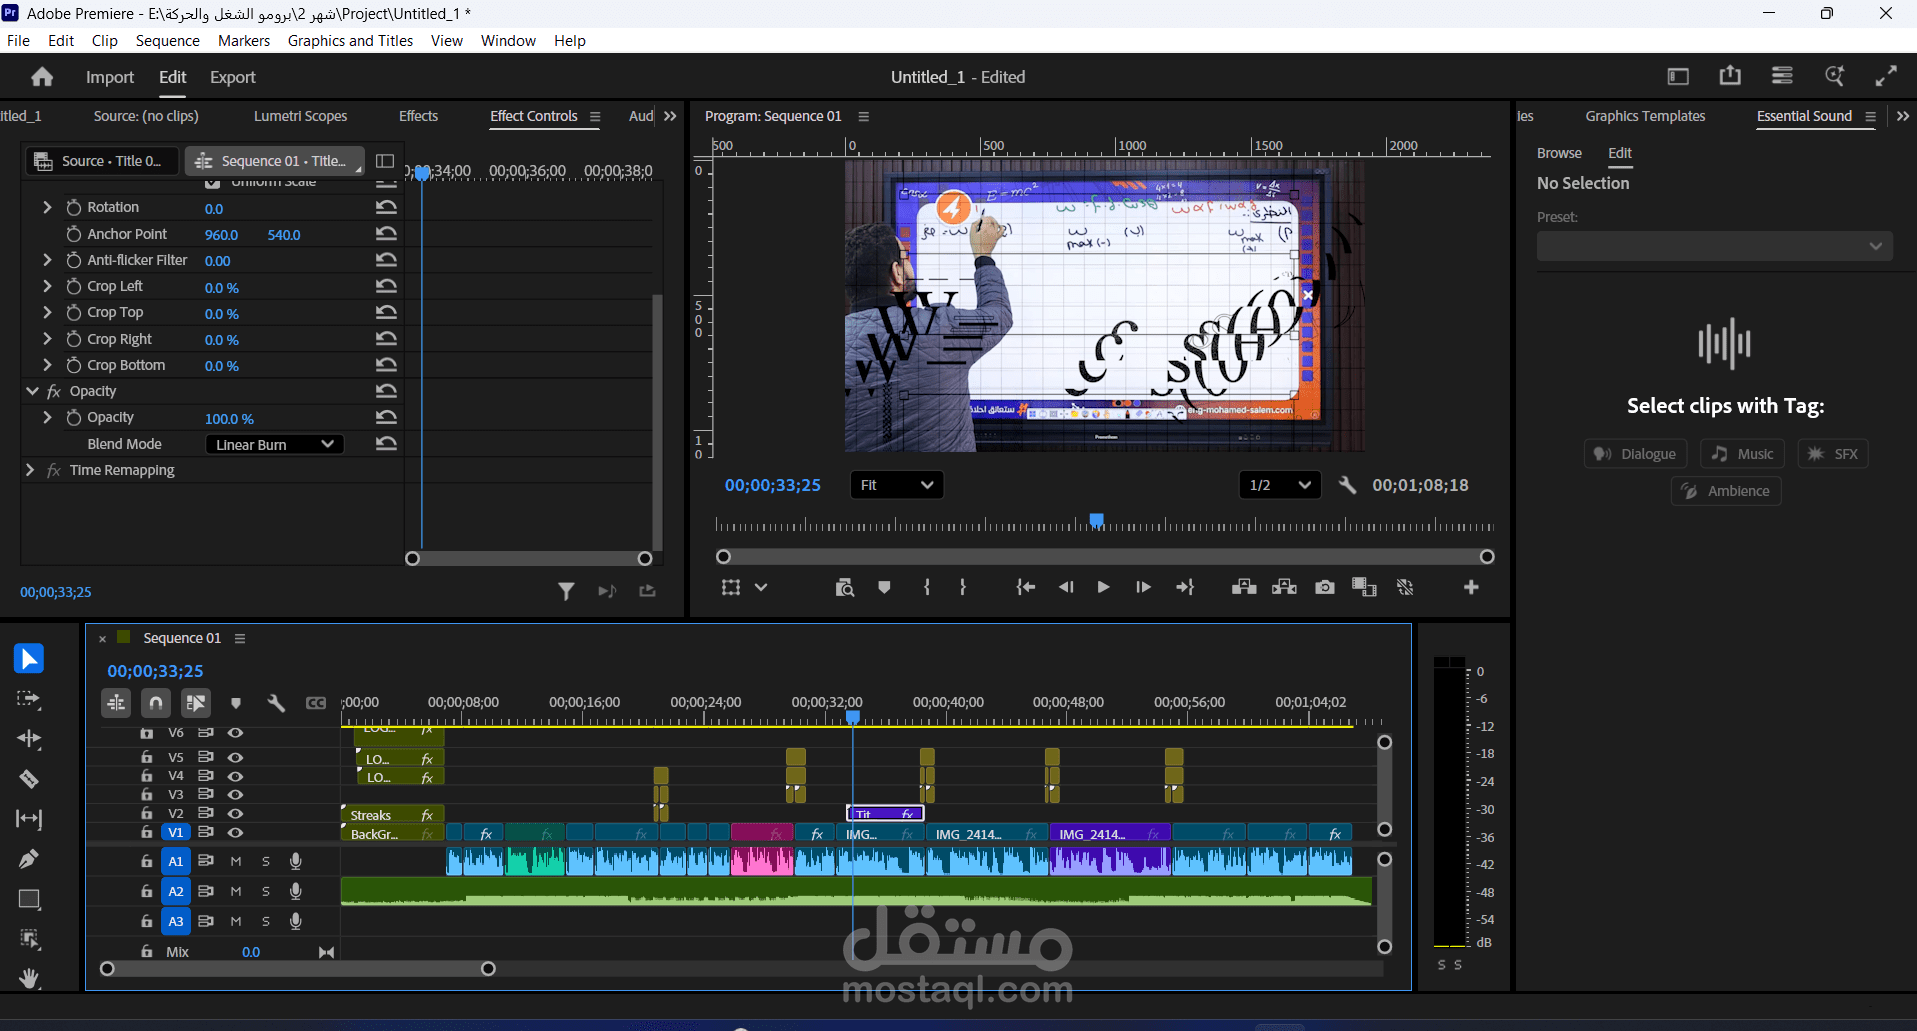Click the Music tag button

click(x=1742, y=454)
